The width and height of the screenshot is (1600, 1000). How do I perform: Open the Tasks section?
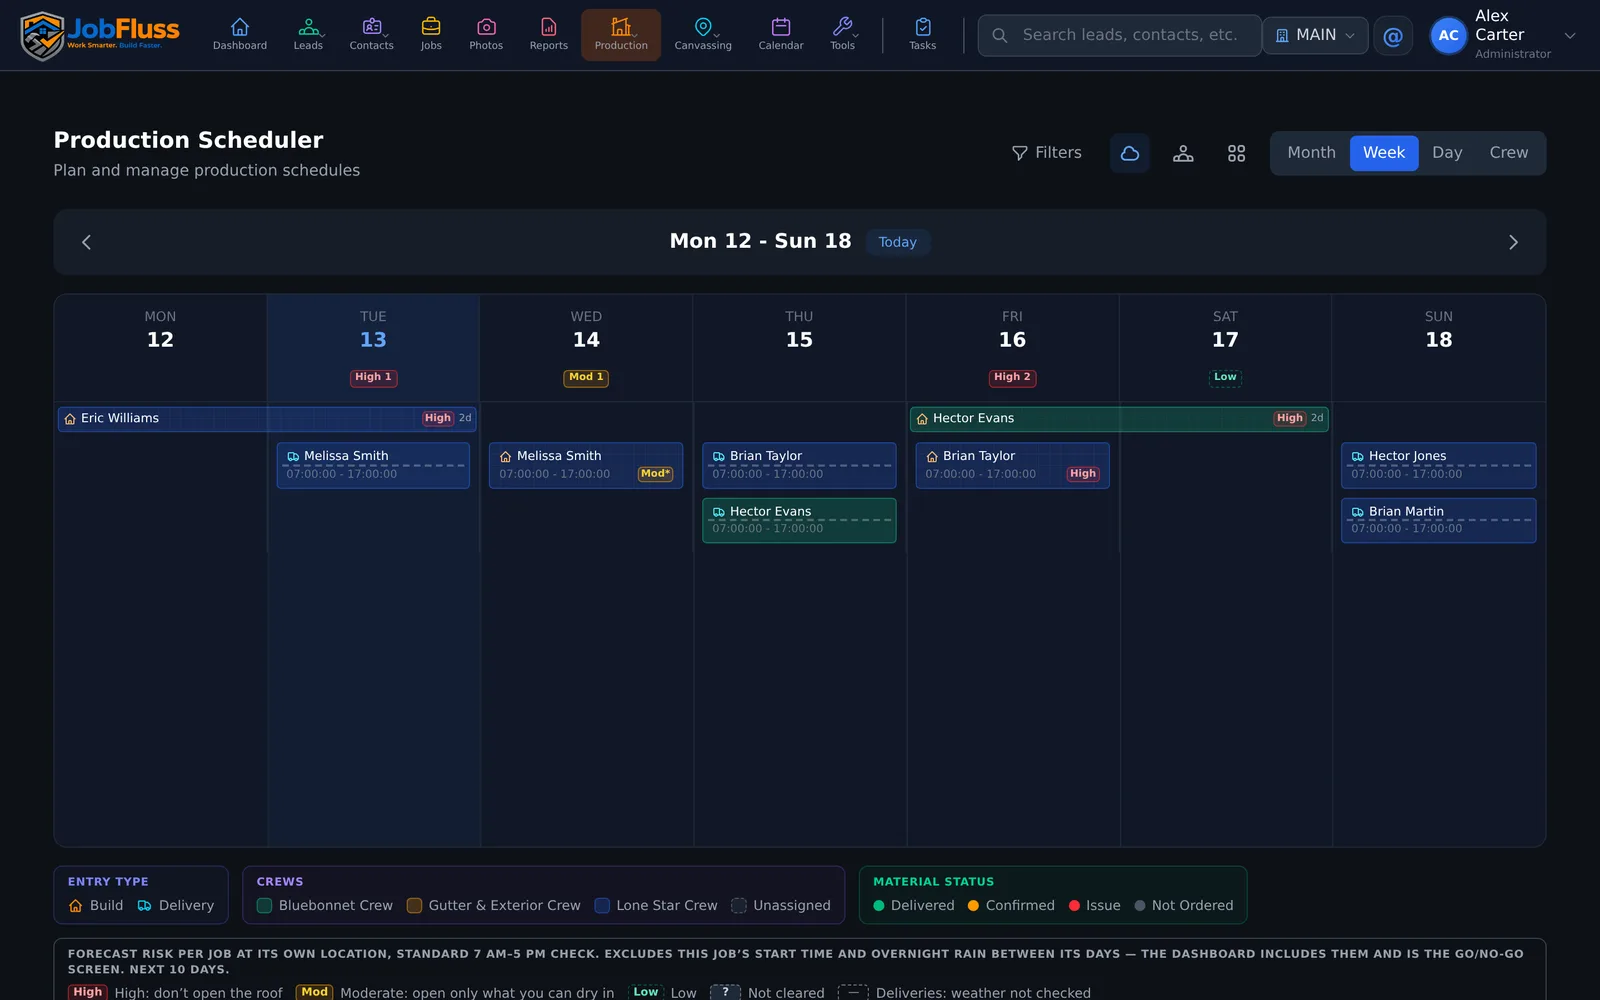pyautogui.click(x=923, y=34)
